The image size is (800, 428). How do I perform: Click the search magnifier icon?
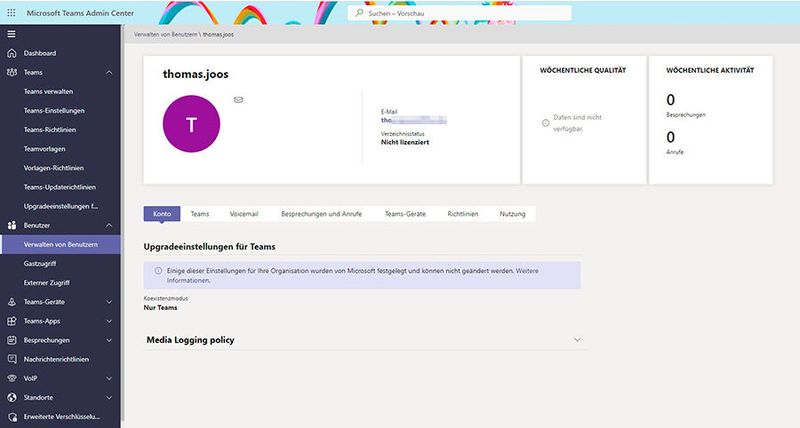[x=359, y=13]
